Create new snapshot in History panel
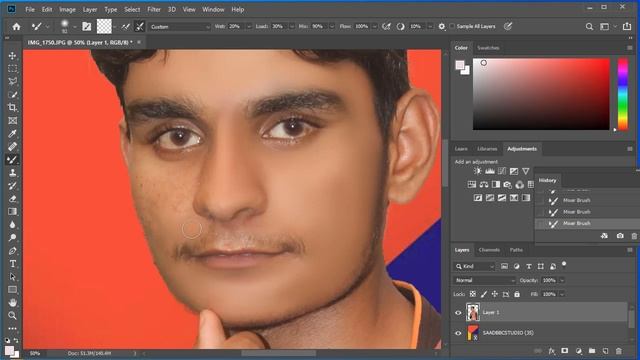Viewport: 640px width, 360px height. click(x=620, y=236)
